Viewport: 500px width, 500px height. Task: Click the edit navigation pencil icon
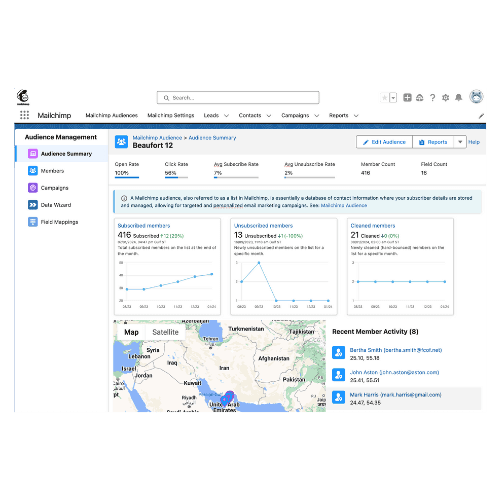(x=481, y=116)
